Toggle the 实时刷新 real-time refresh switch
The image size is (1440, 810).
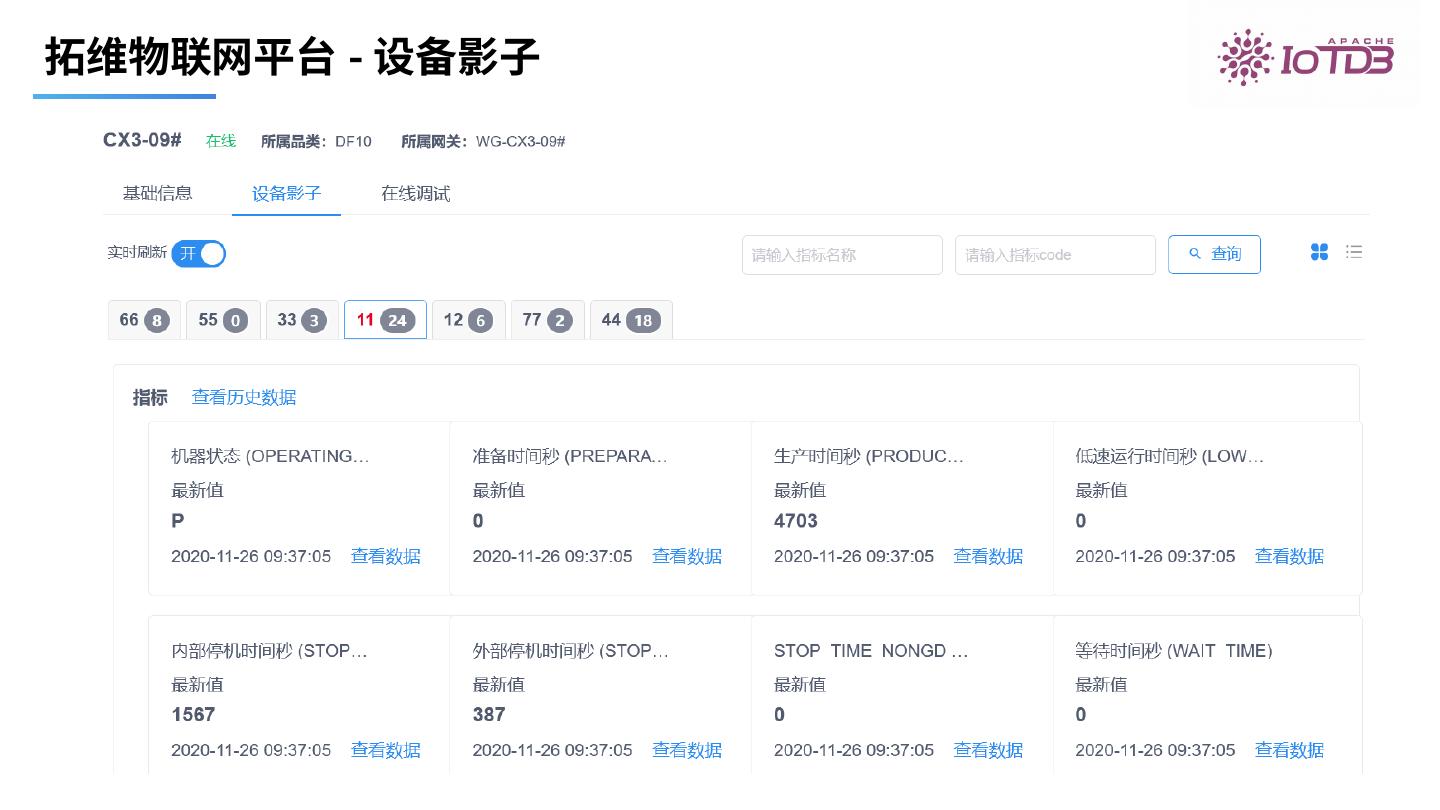(198, 254)
